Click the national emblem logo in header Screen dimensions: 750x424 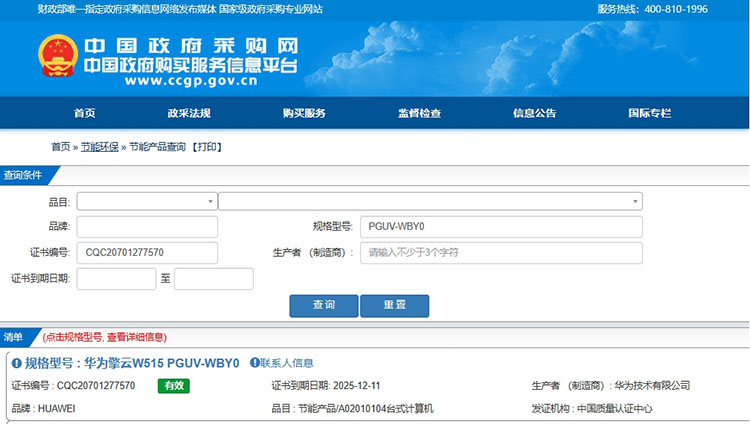(x=56, y=58)
